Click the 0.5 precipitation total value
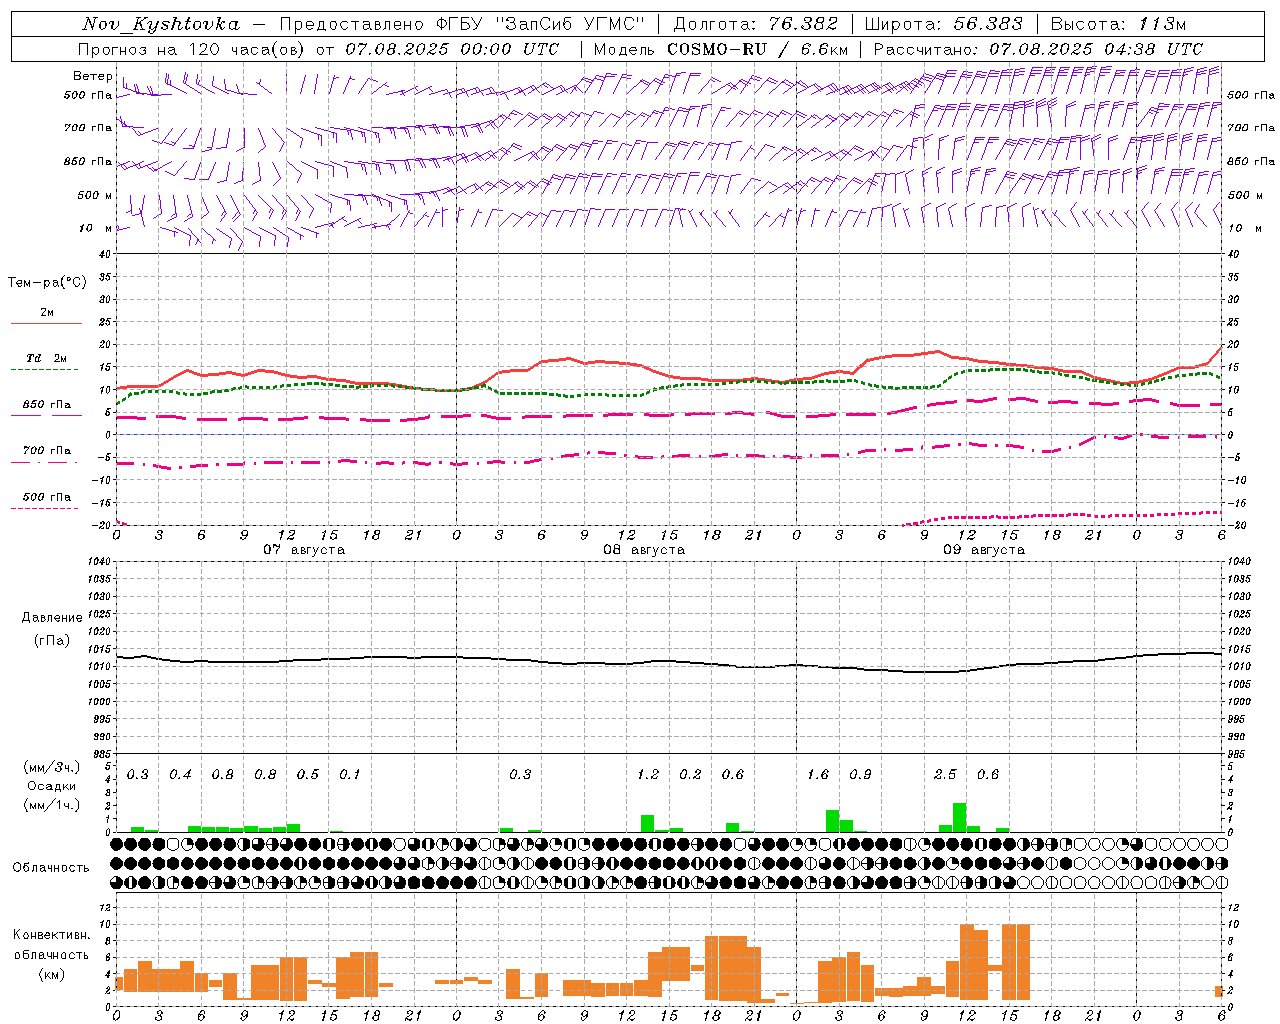The height and width of the screenshot is (1024, 1280). 308,775
